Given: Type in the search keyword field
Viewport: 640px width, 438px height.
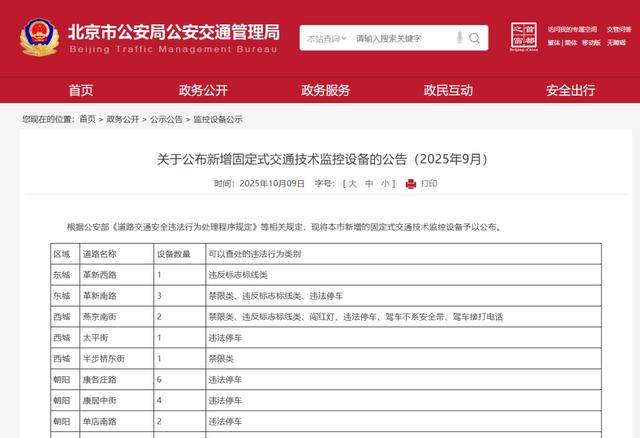Looking at the screenshot, I should pyautogui.click(x=400, y=38).
